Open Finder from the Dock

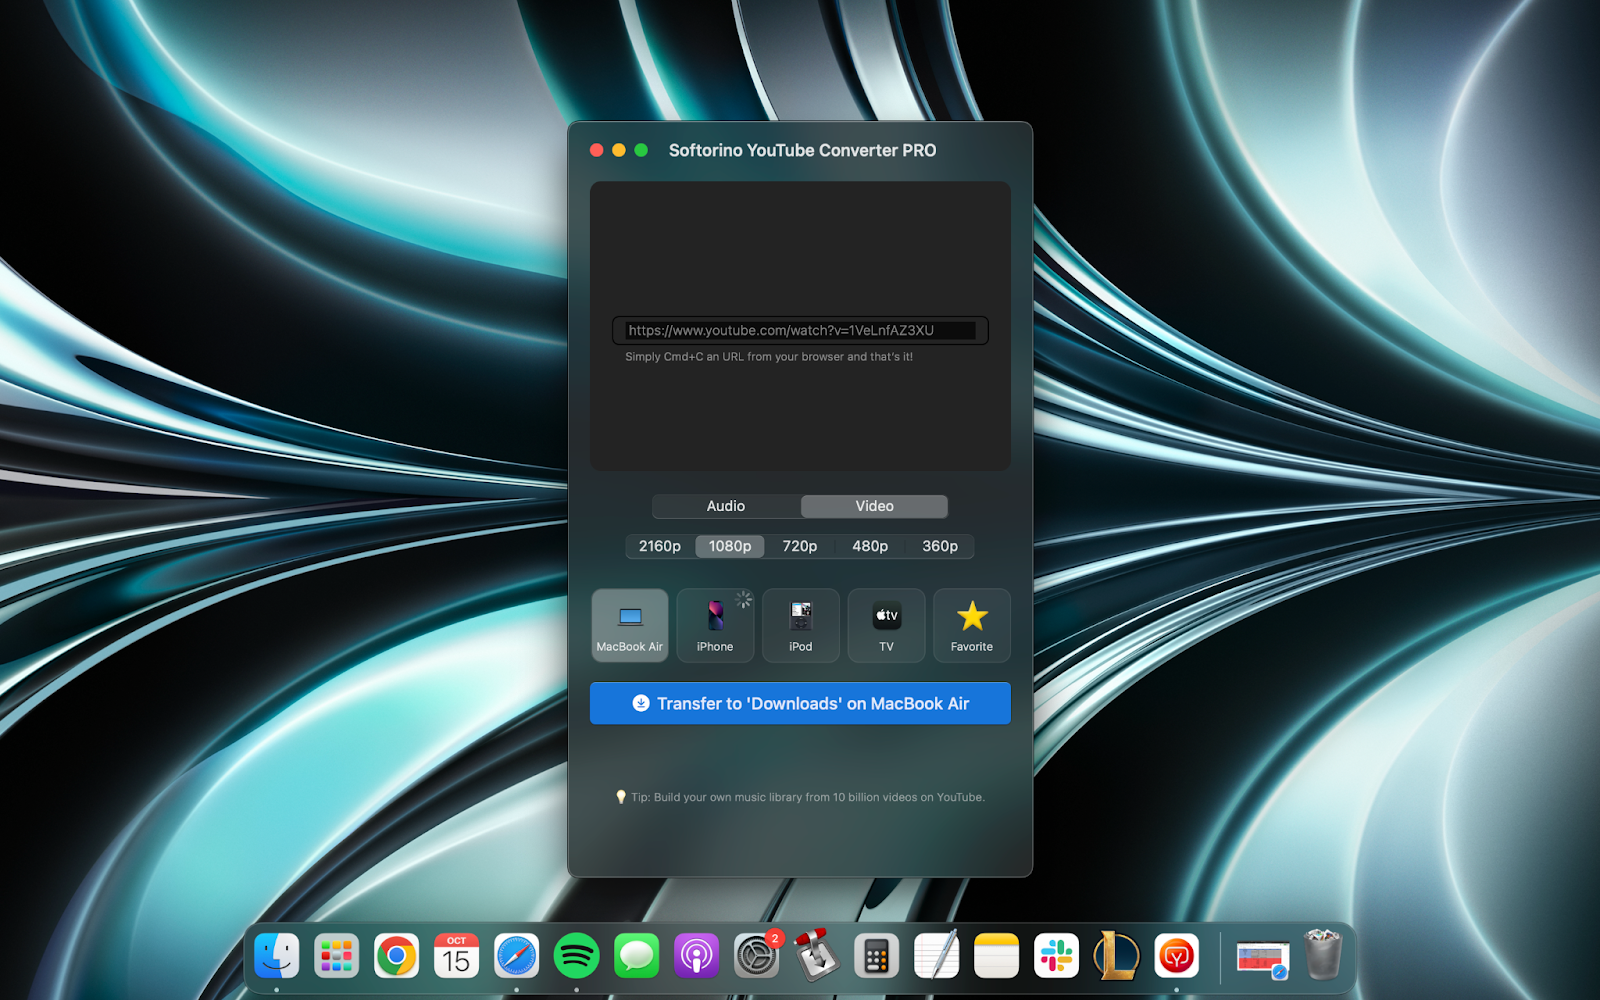point(277,957)
